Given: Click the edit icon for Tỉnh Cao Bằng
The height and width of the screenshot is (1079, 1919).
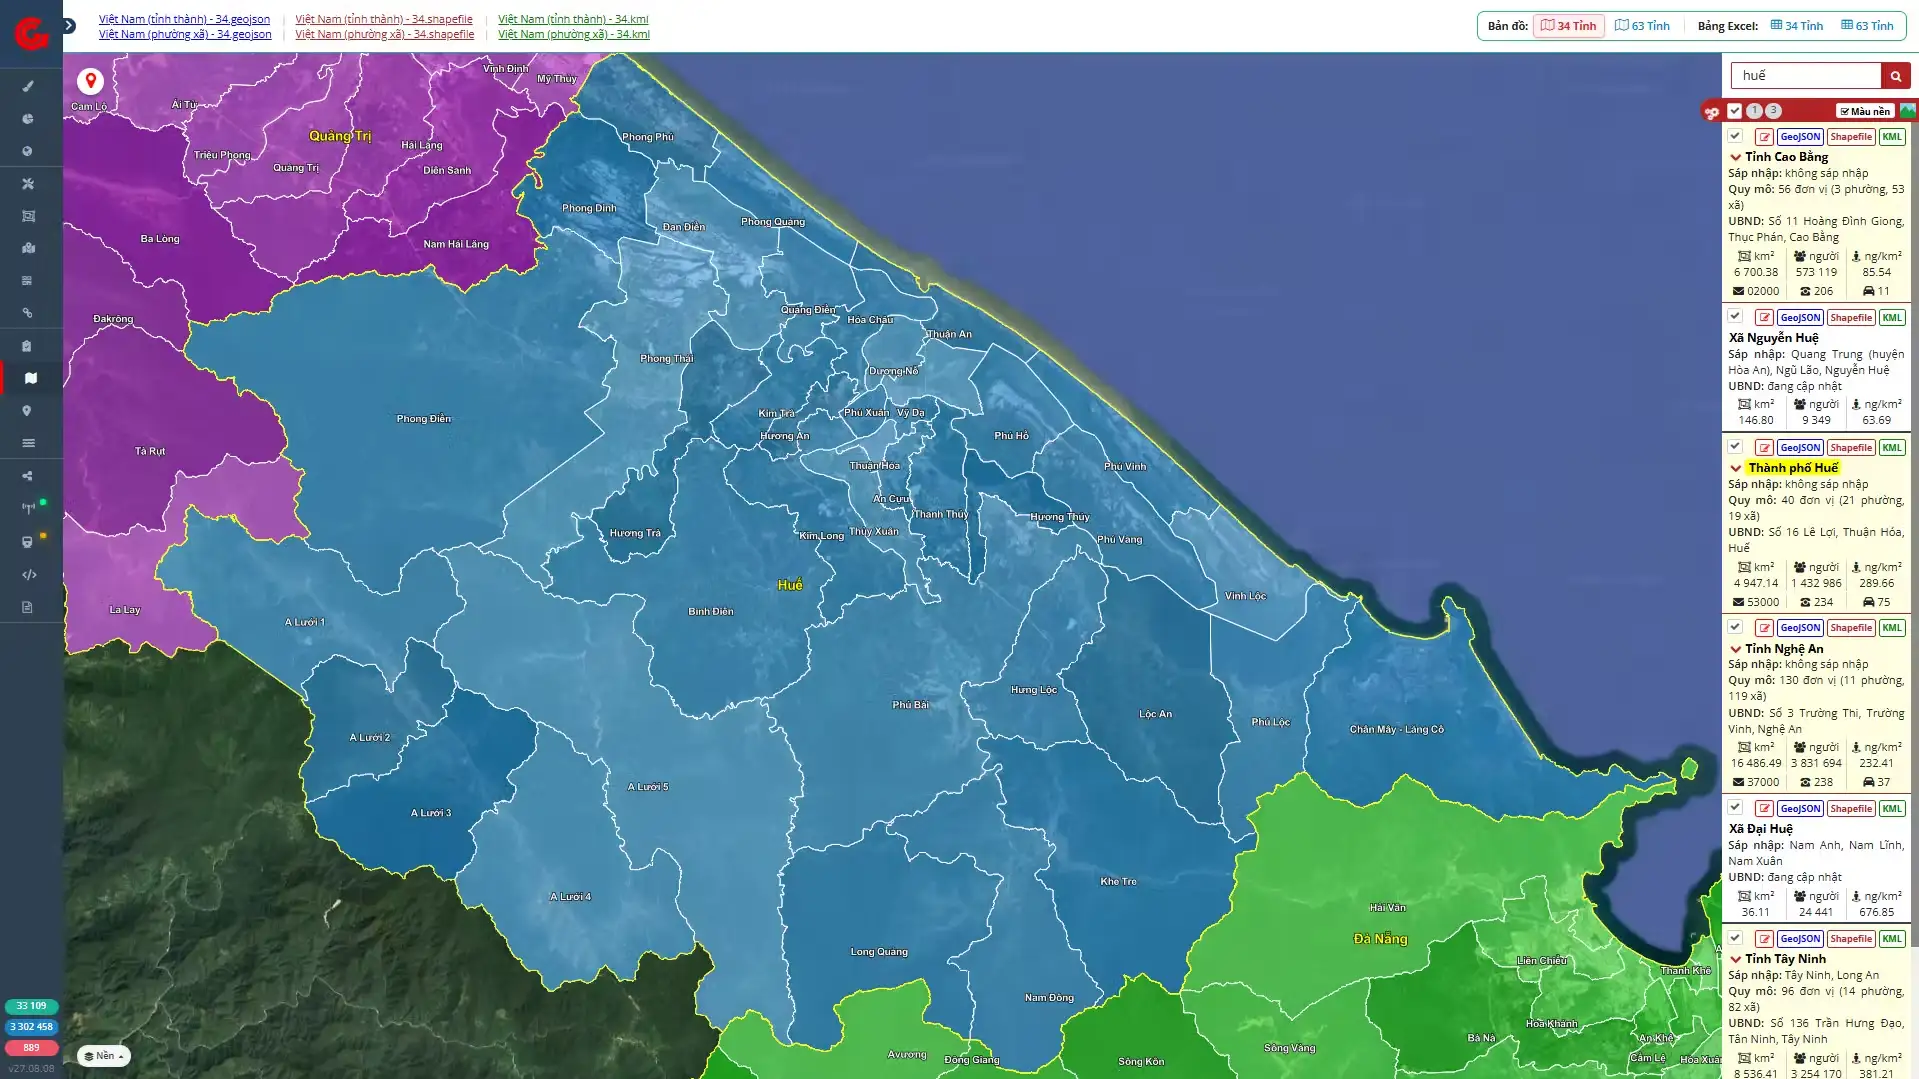Looking at the screenshot, I should (1764, 137).
